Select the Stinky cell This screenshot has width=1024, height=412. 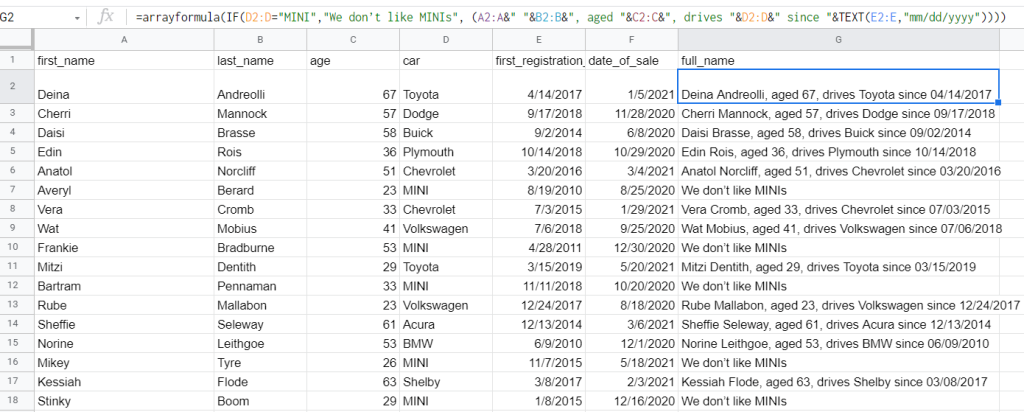click(x=124, y=401)
